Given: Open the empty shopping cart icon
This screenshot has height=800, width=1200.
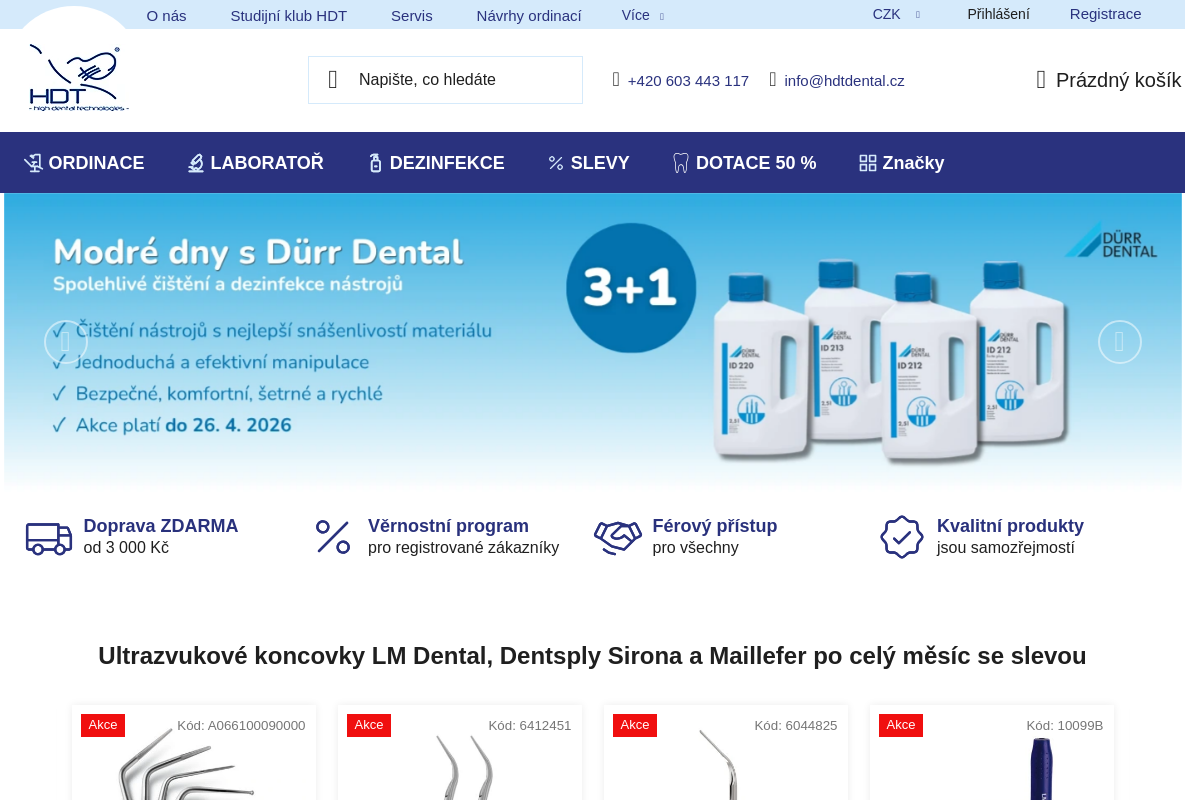Looking at the screenshot, I should click(1041, 80).
